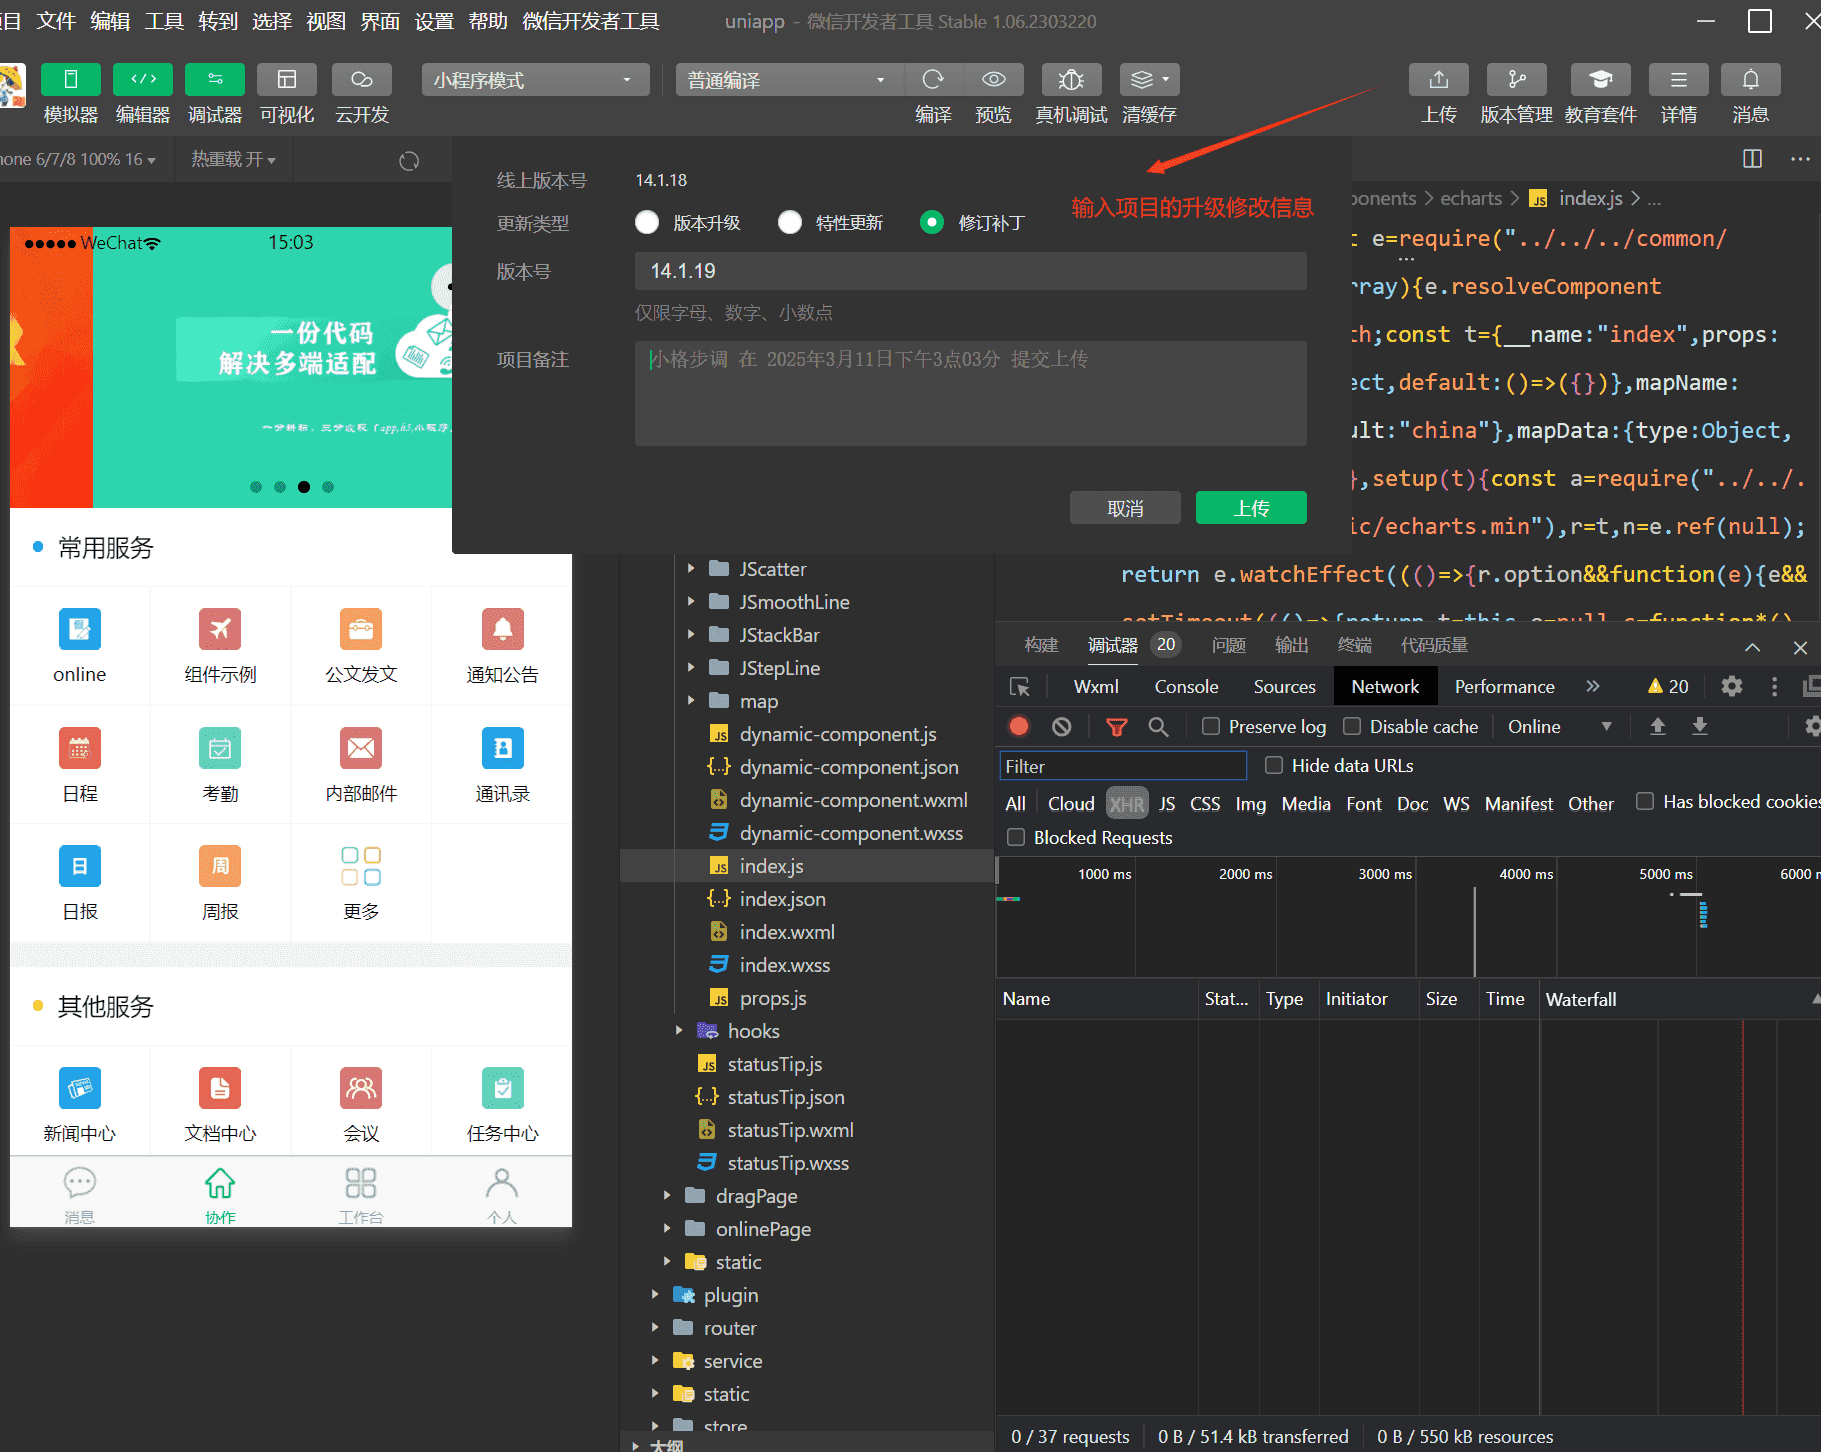The image size is (1821, 1452).
Task: Open cloud development icon
Action: pyautogui.click(x=361, y=79)
